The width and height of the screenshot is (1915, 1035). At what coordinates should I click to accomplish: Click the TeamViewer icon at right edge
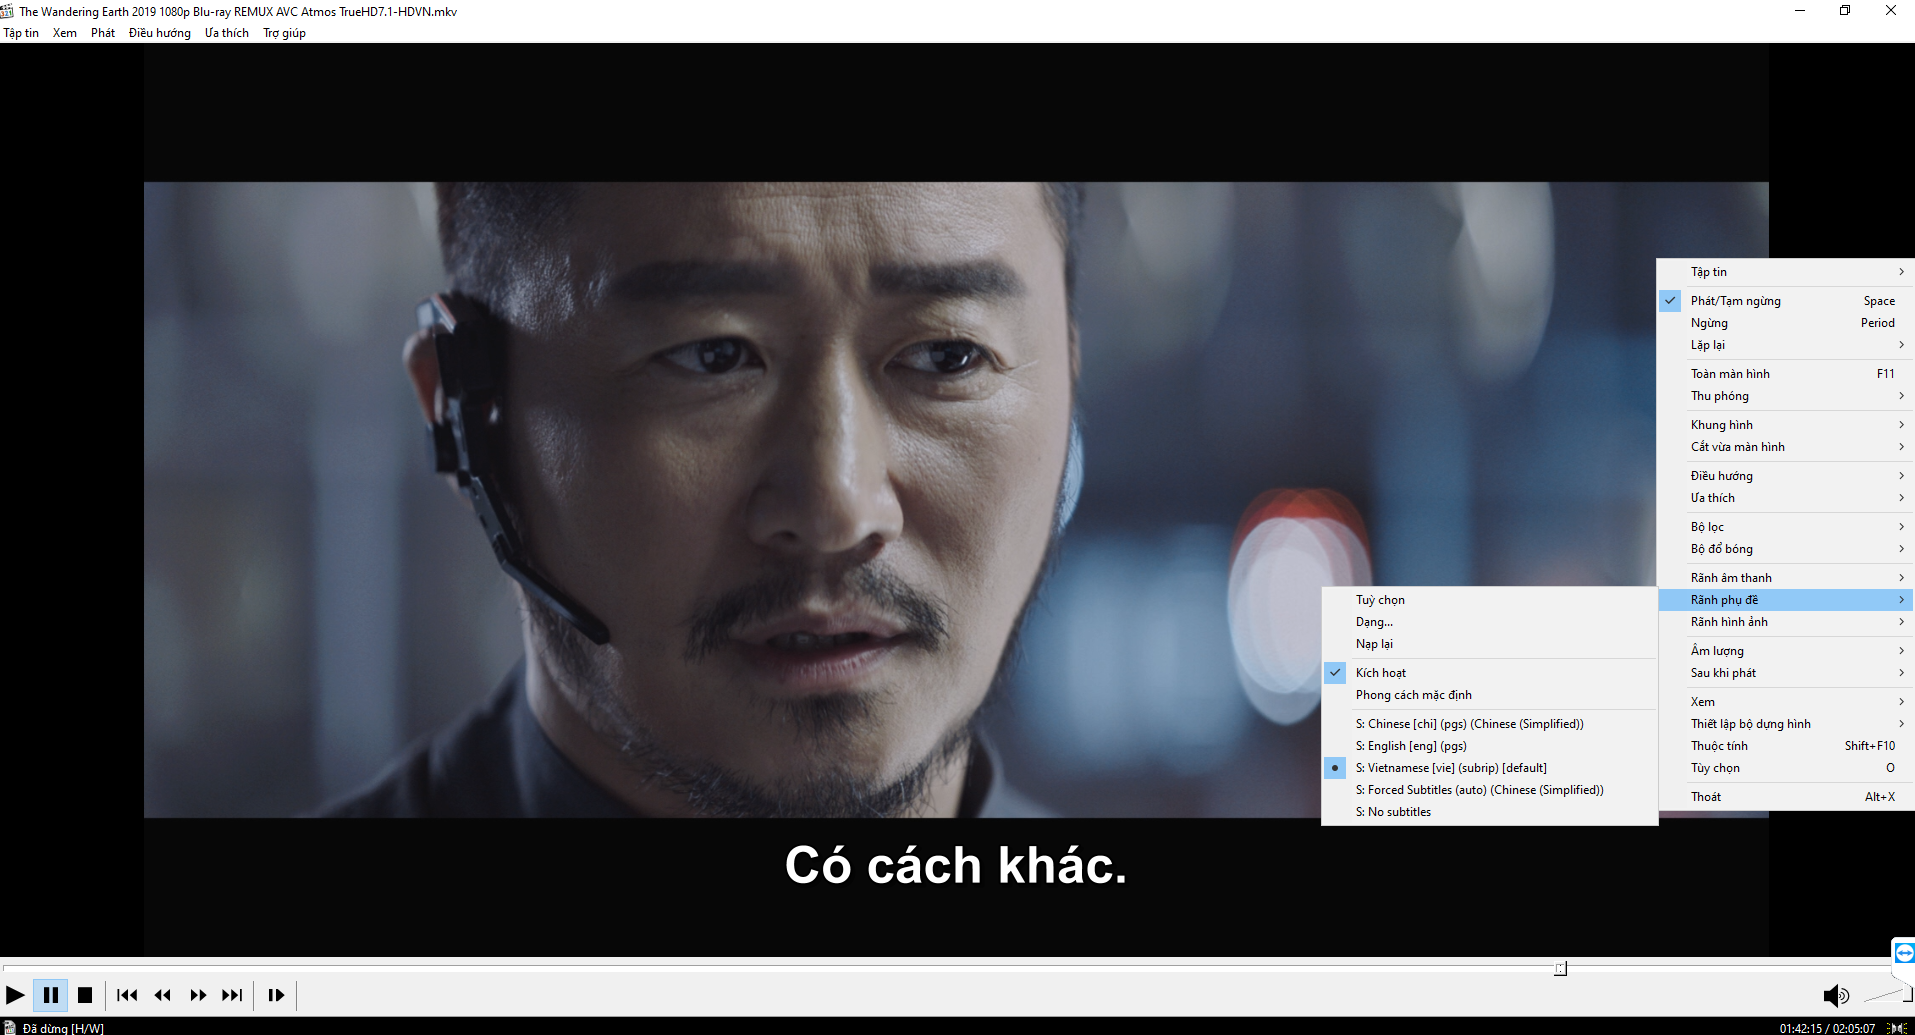pos(1904,952)
